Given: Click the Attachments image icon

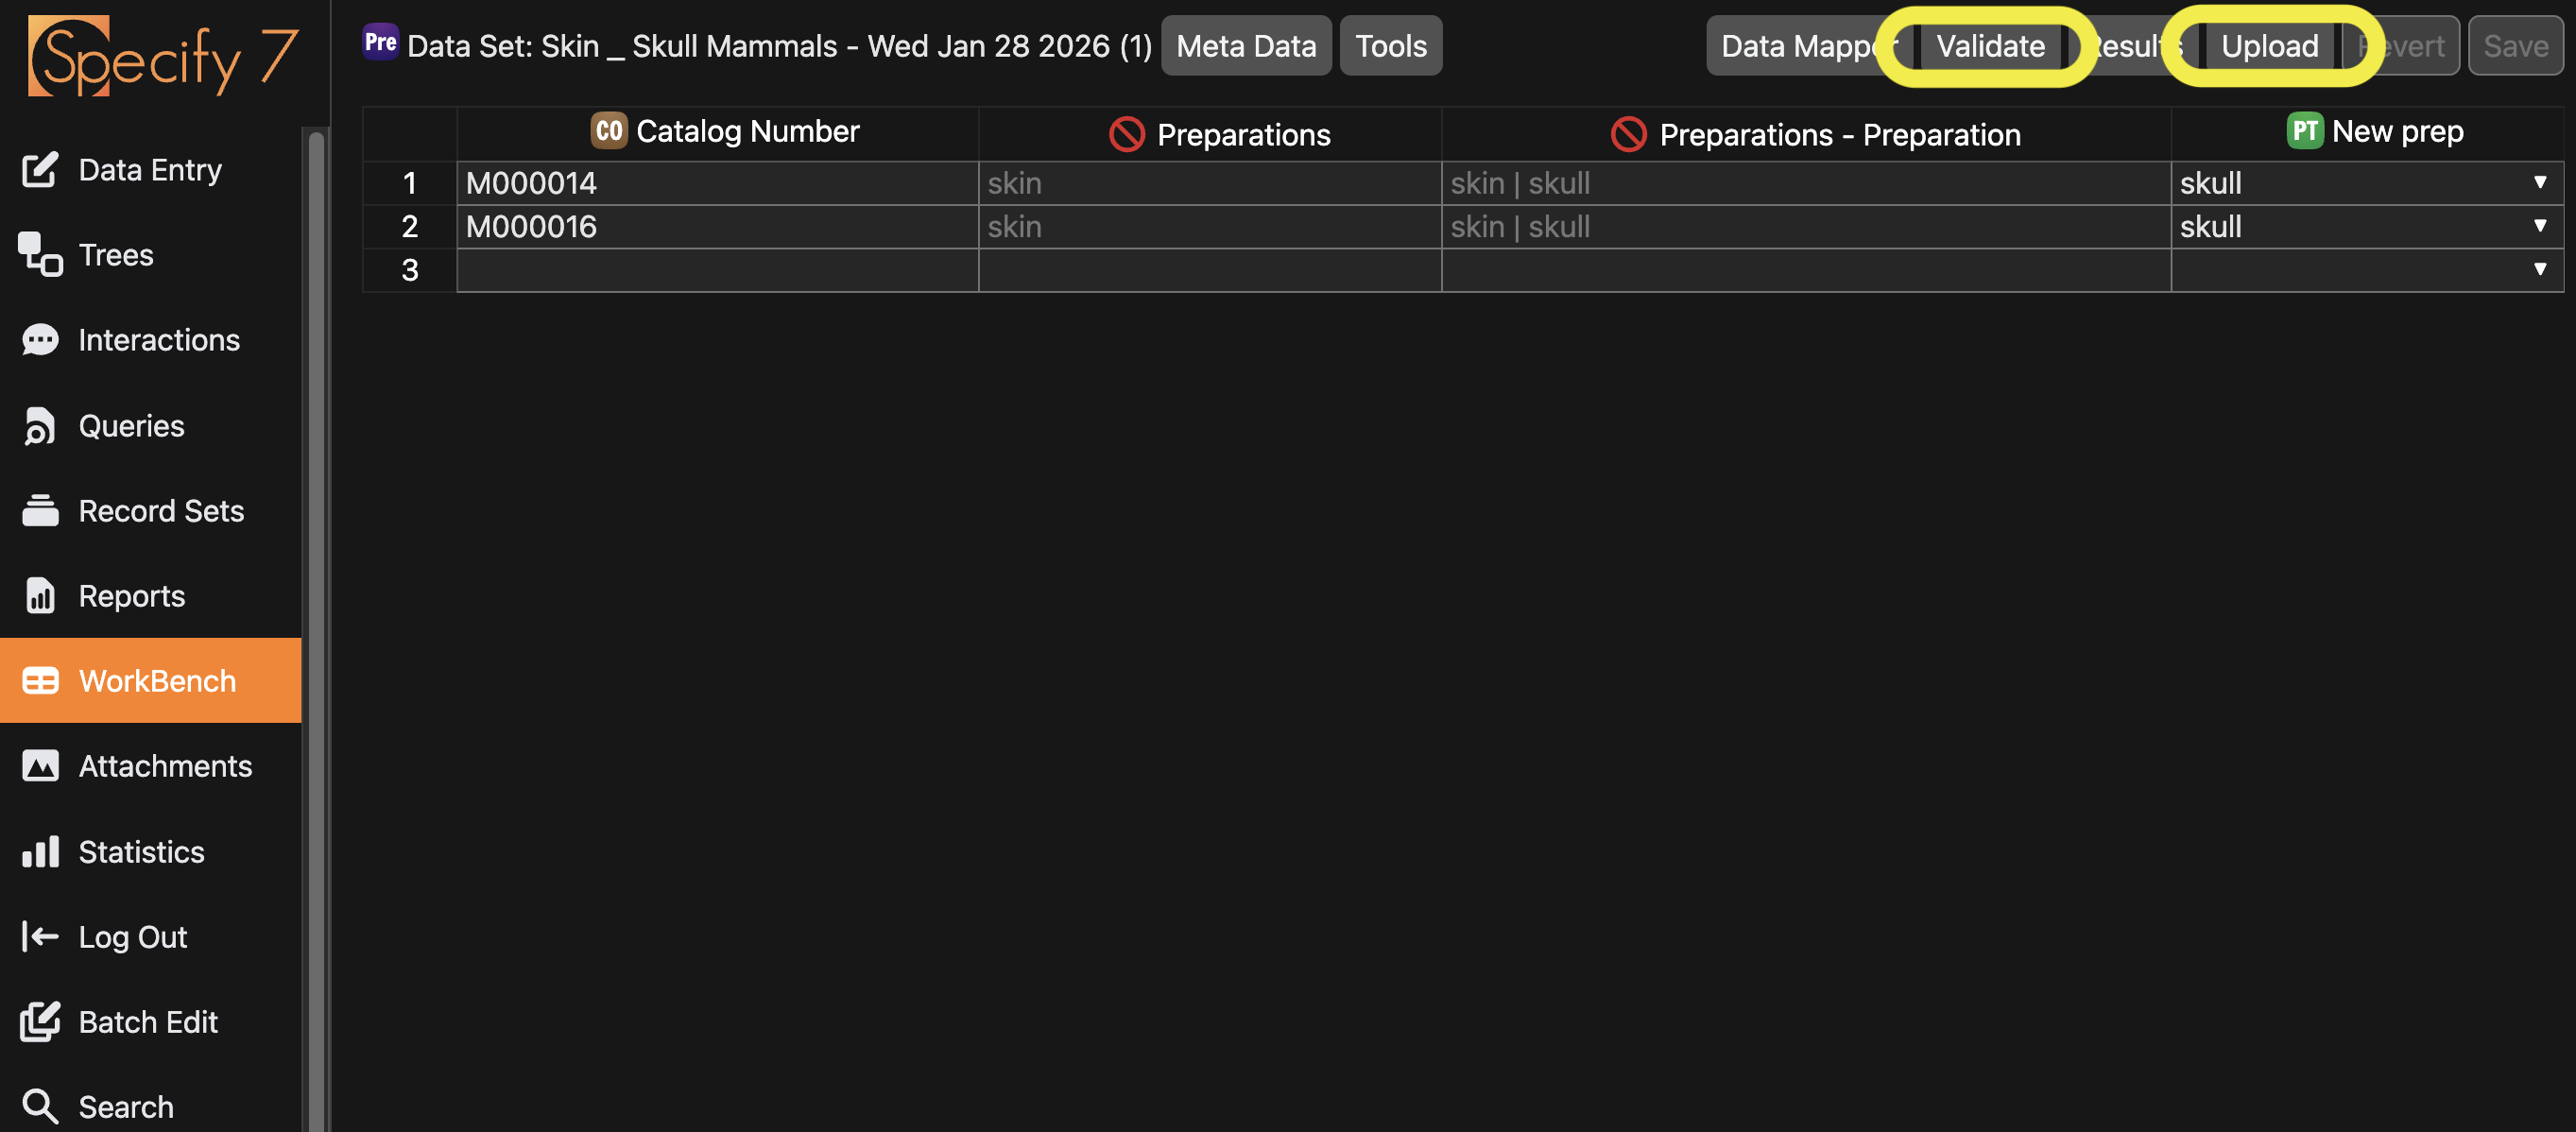Looking at the screenshot, I should (x=40, y=766).
